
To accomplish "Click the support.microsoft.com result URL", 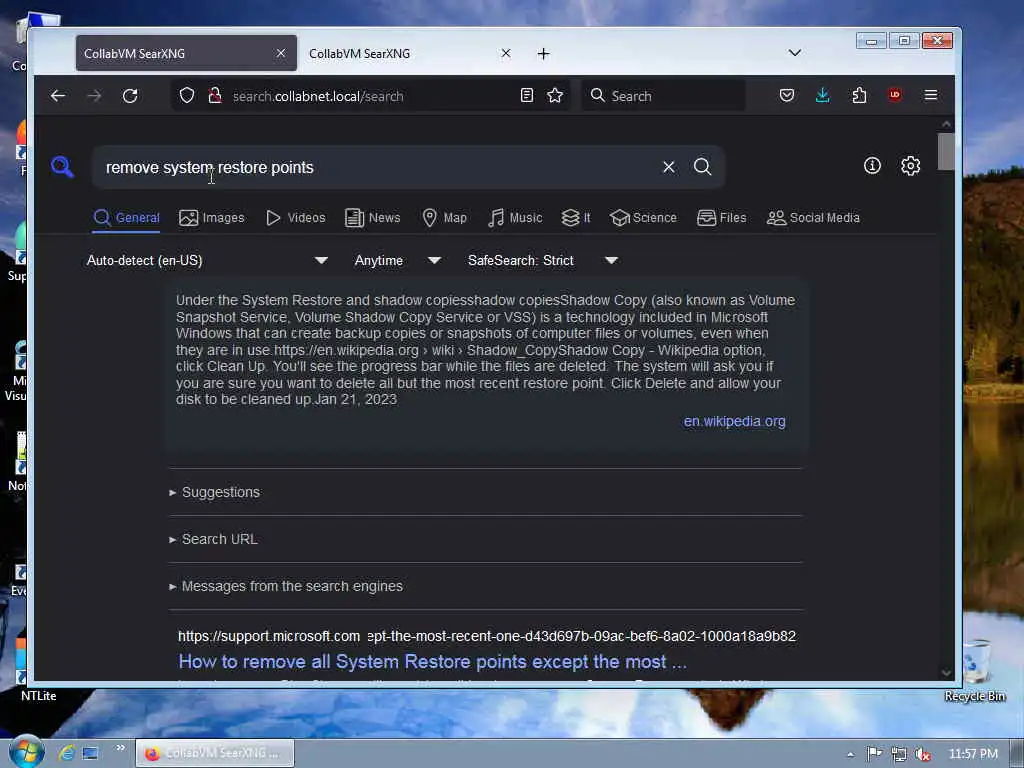I will [487, 636].
